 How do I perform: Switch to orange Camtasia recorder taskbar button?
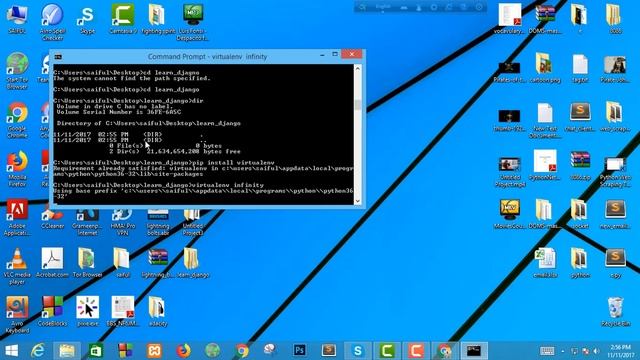tap(416, 351)
